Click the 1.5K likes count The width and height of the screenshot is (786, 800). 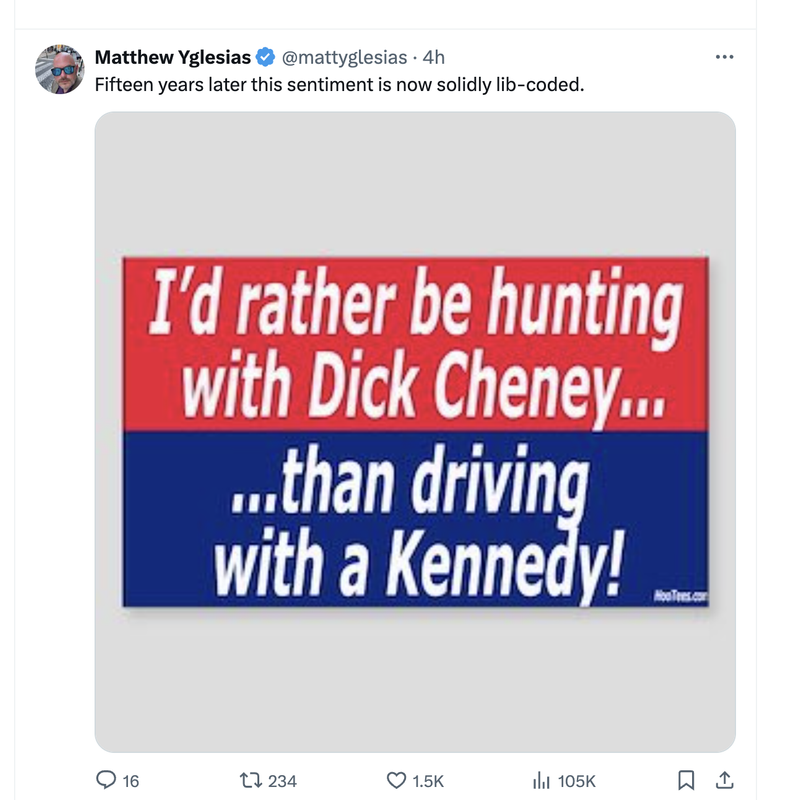[x=428, y=781]
